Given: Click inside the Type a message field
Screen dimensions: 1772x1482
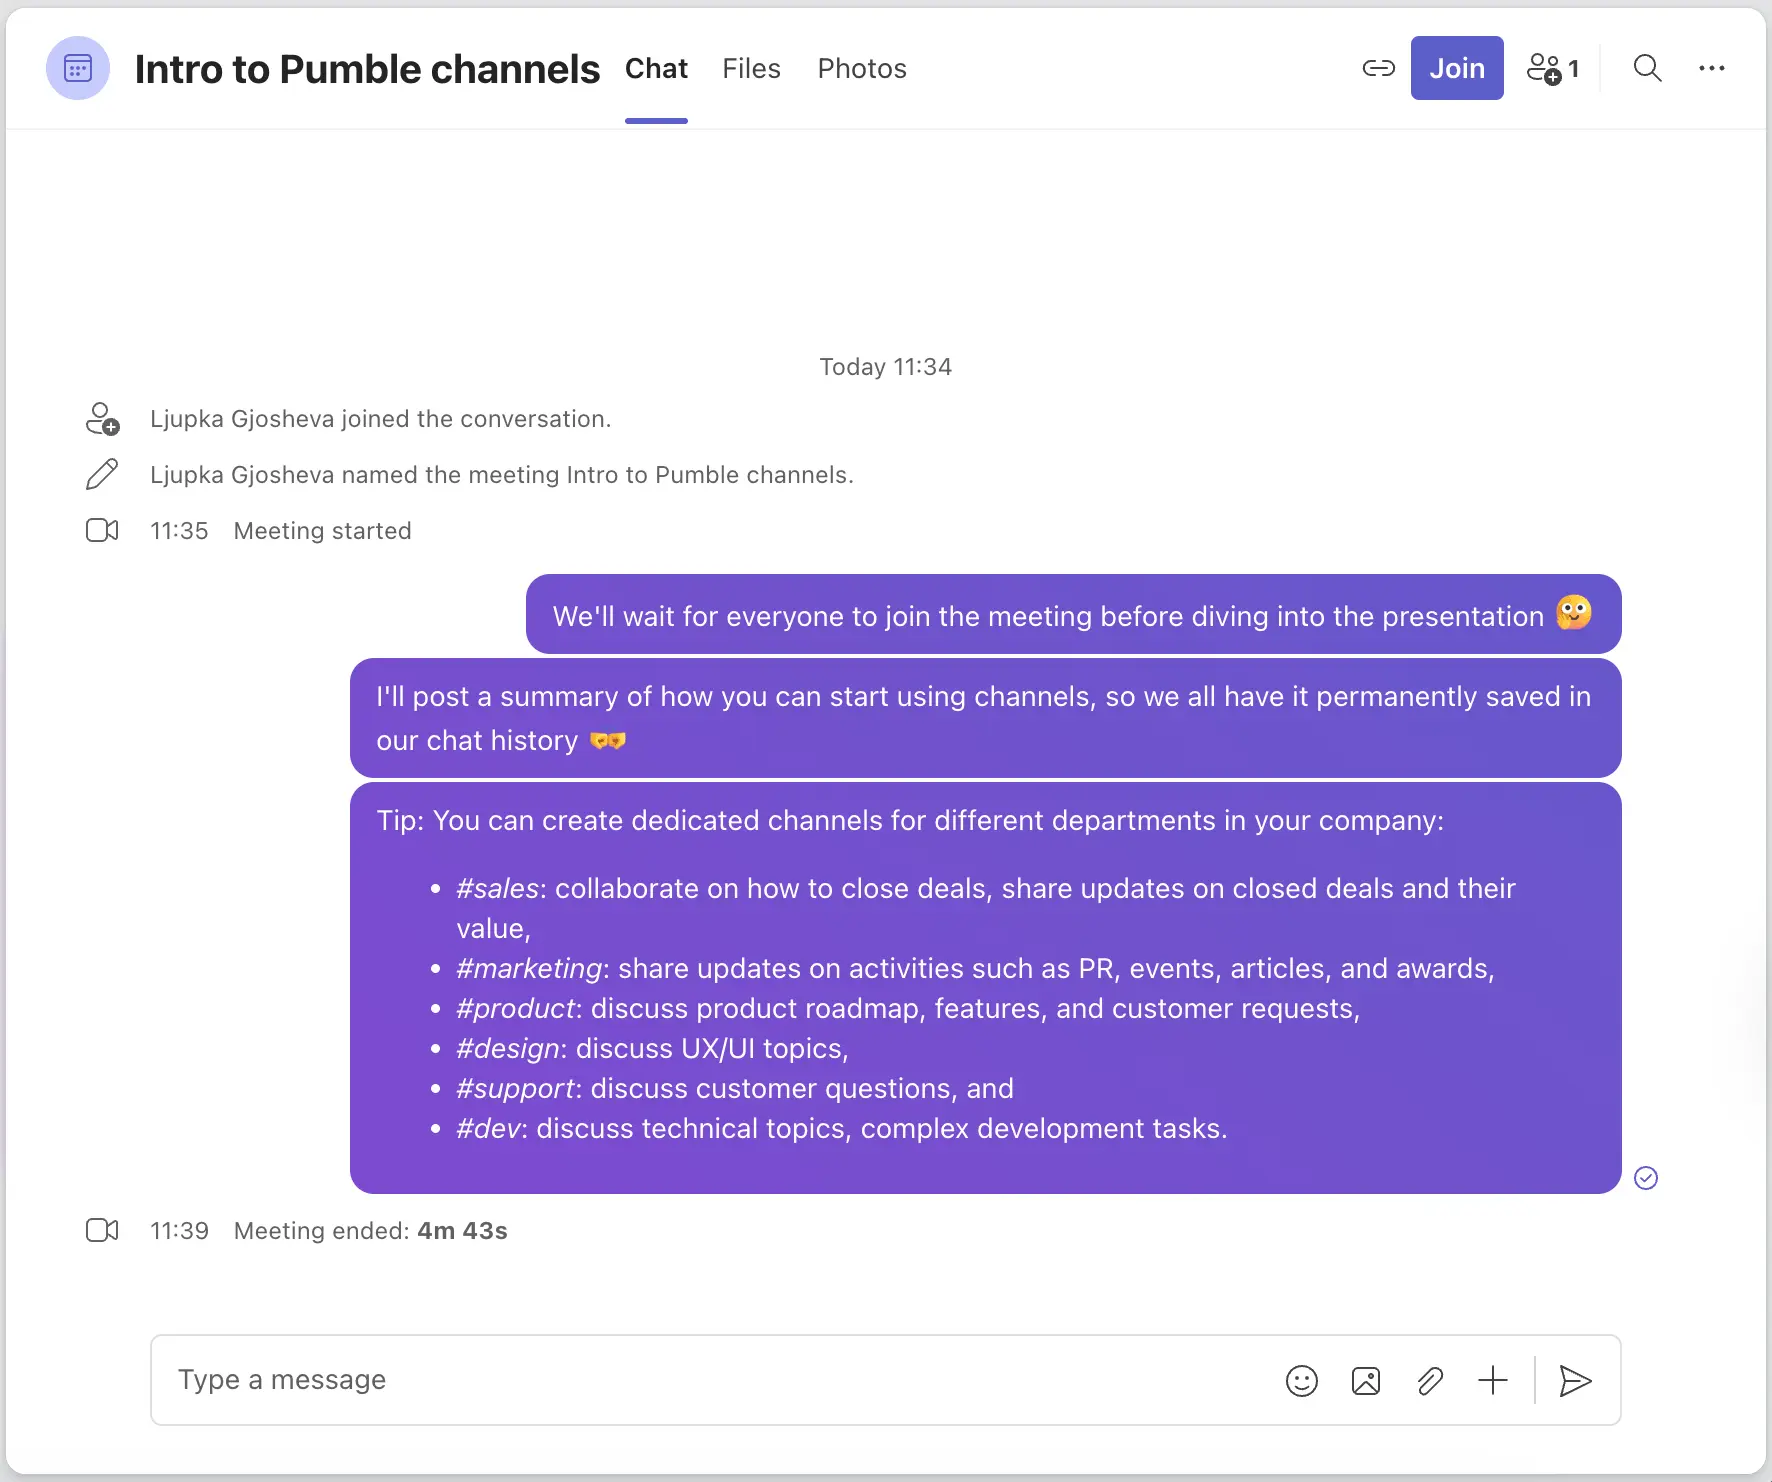Looking at the screenshot, I should 600,1380.
